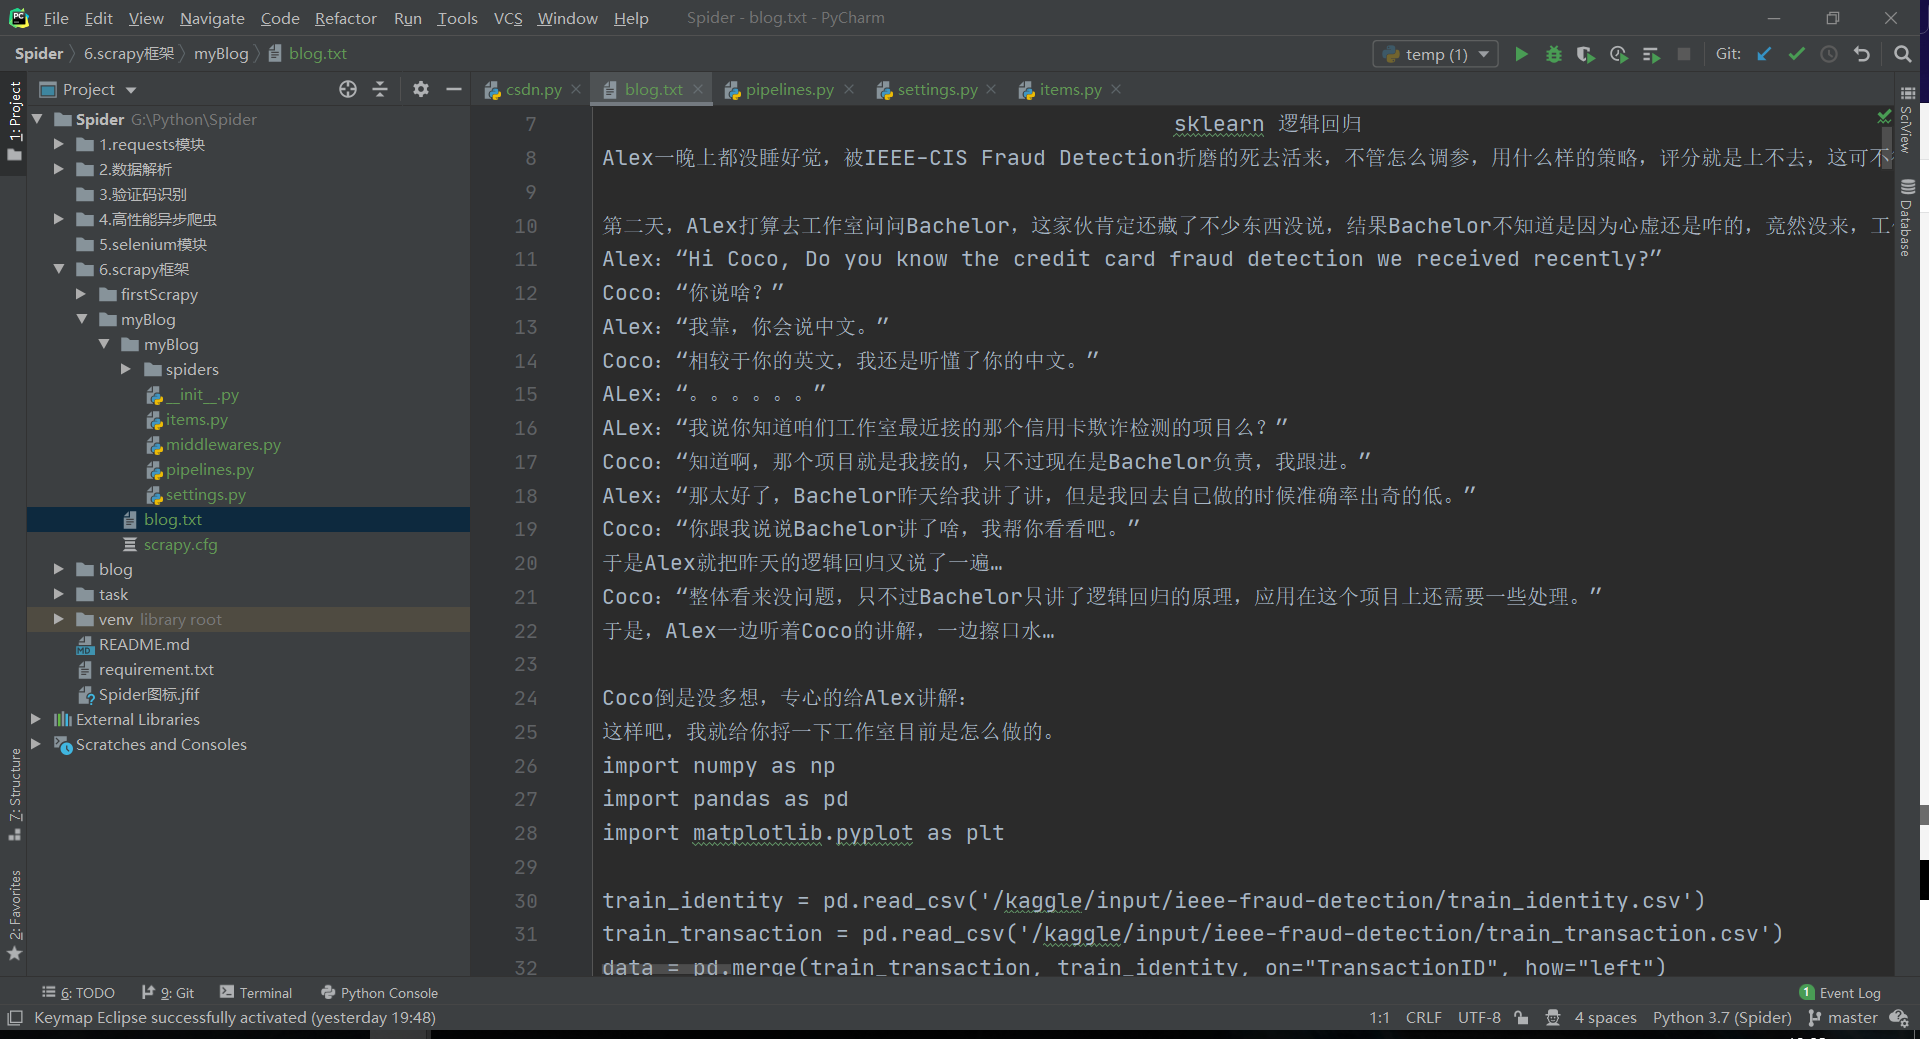Open Project panel settings gear
The image size is (1929, 1039).
pos(421,89)
